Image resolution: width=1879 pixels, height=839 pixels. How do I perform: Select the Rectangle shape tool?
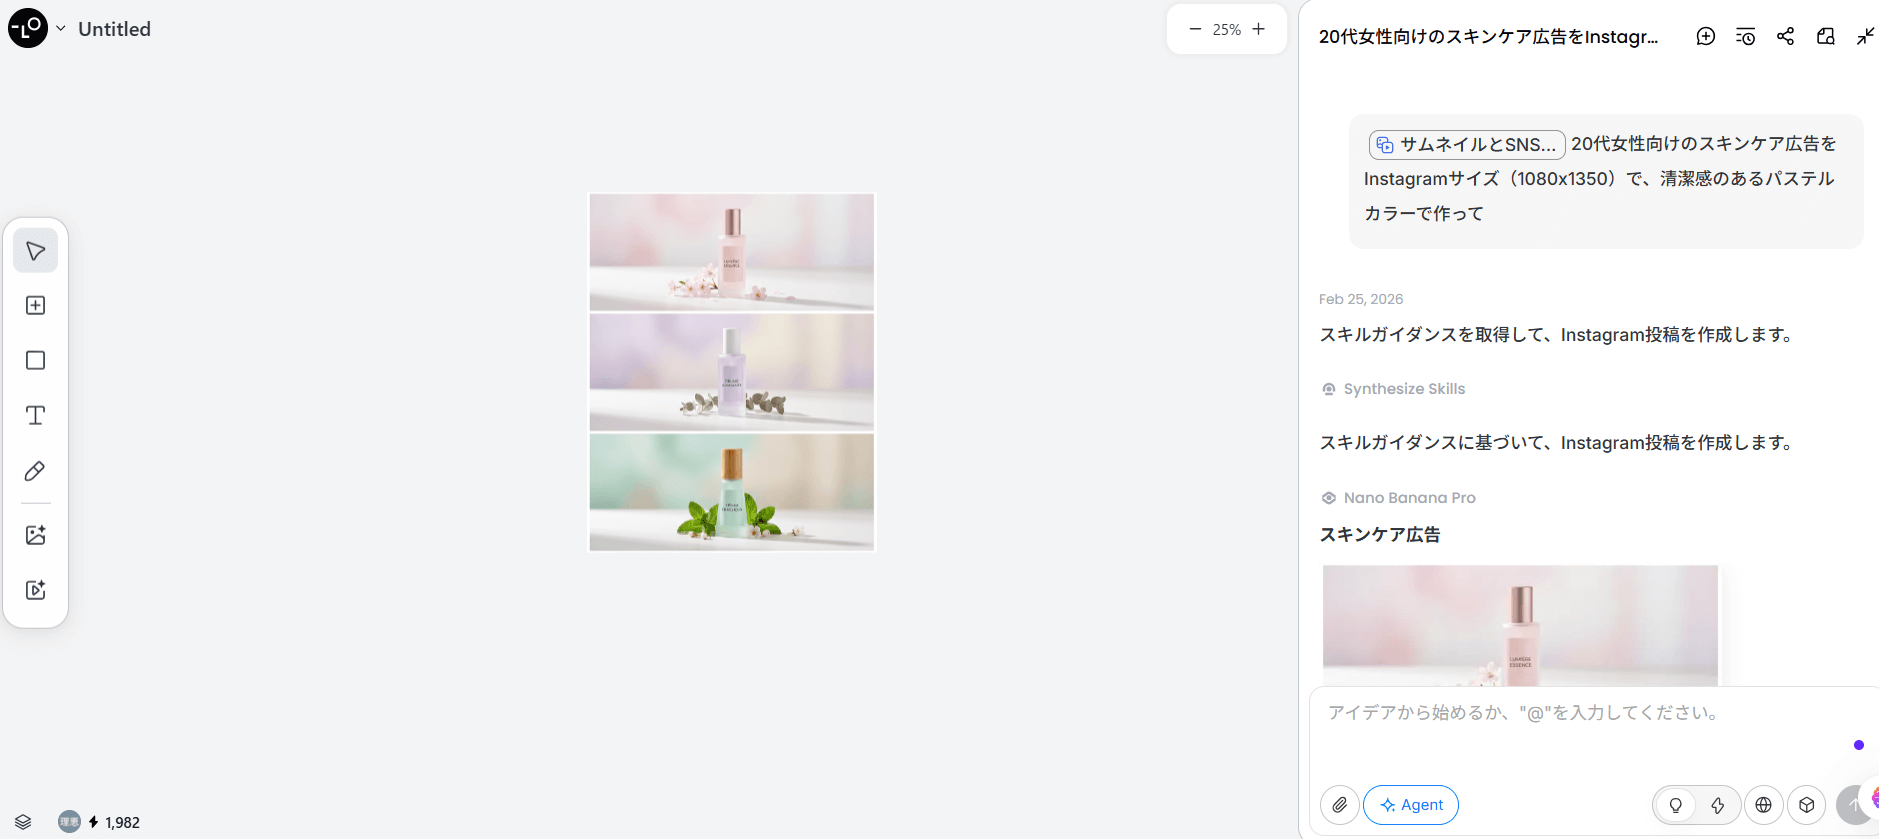[x=35, y=361]
